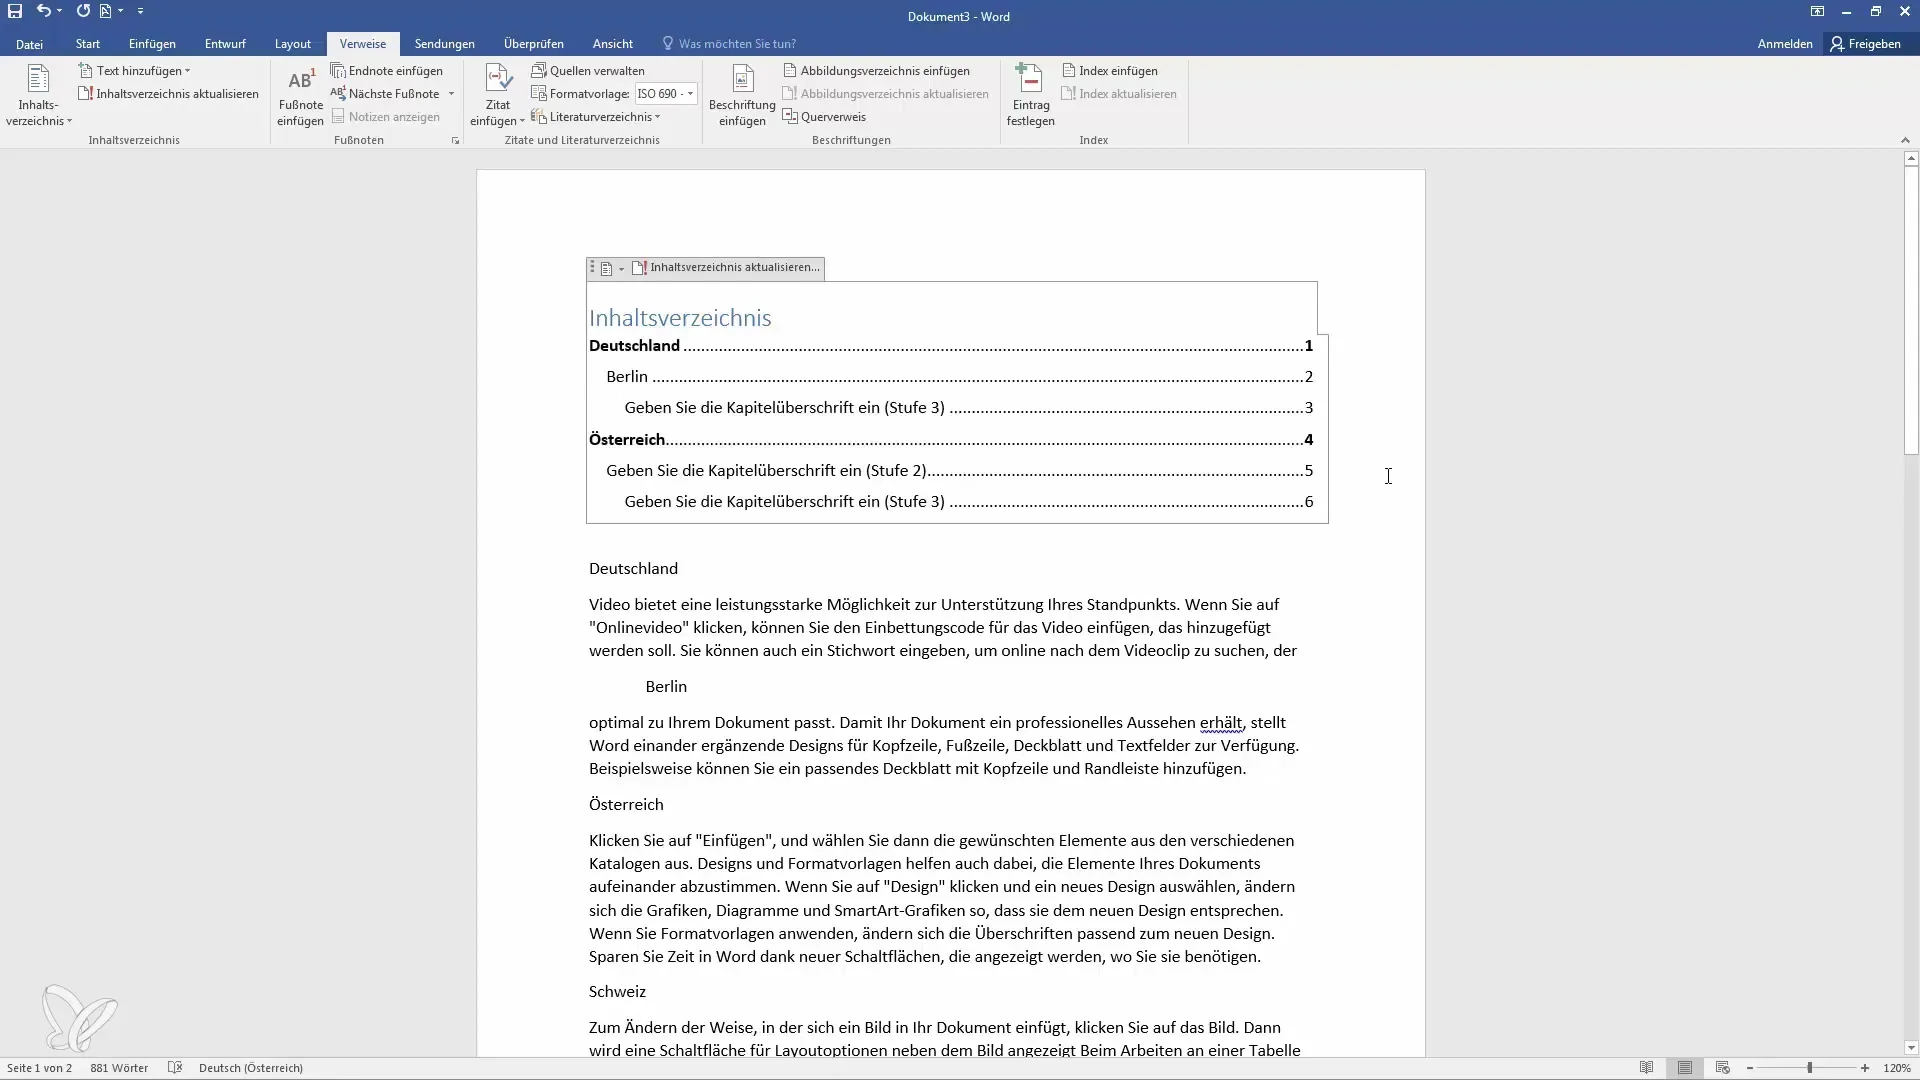Click the Schweiz heading in the document

[617, 992]
